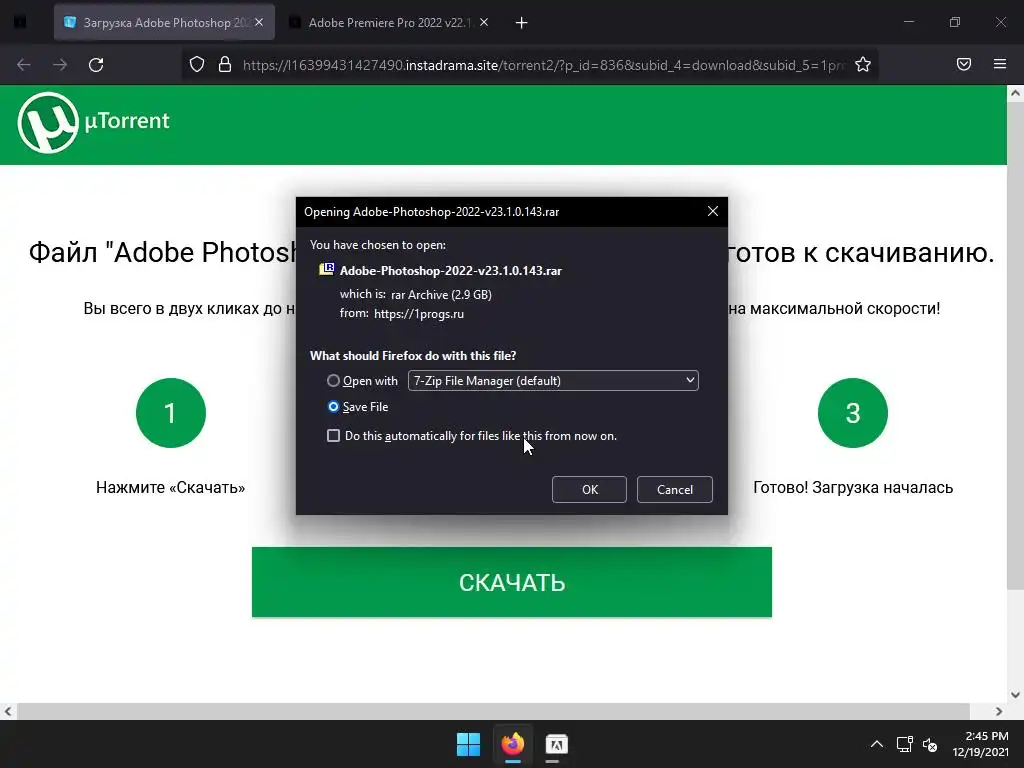Show hidden system tray icons chevron
The width and height of the screenshot is (1024, 768).
877,744
